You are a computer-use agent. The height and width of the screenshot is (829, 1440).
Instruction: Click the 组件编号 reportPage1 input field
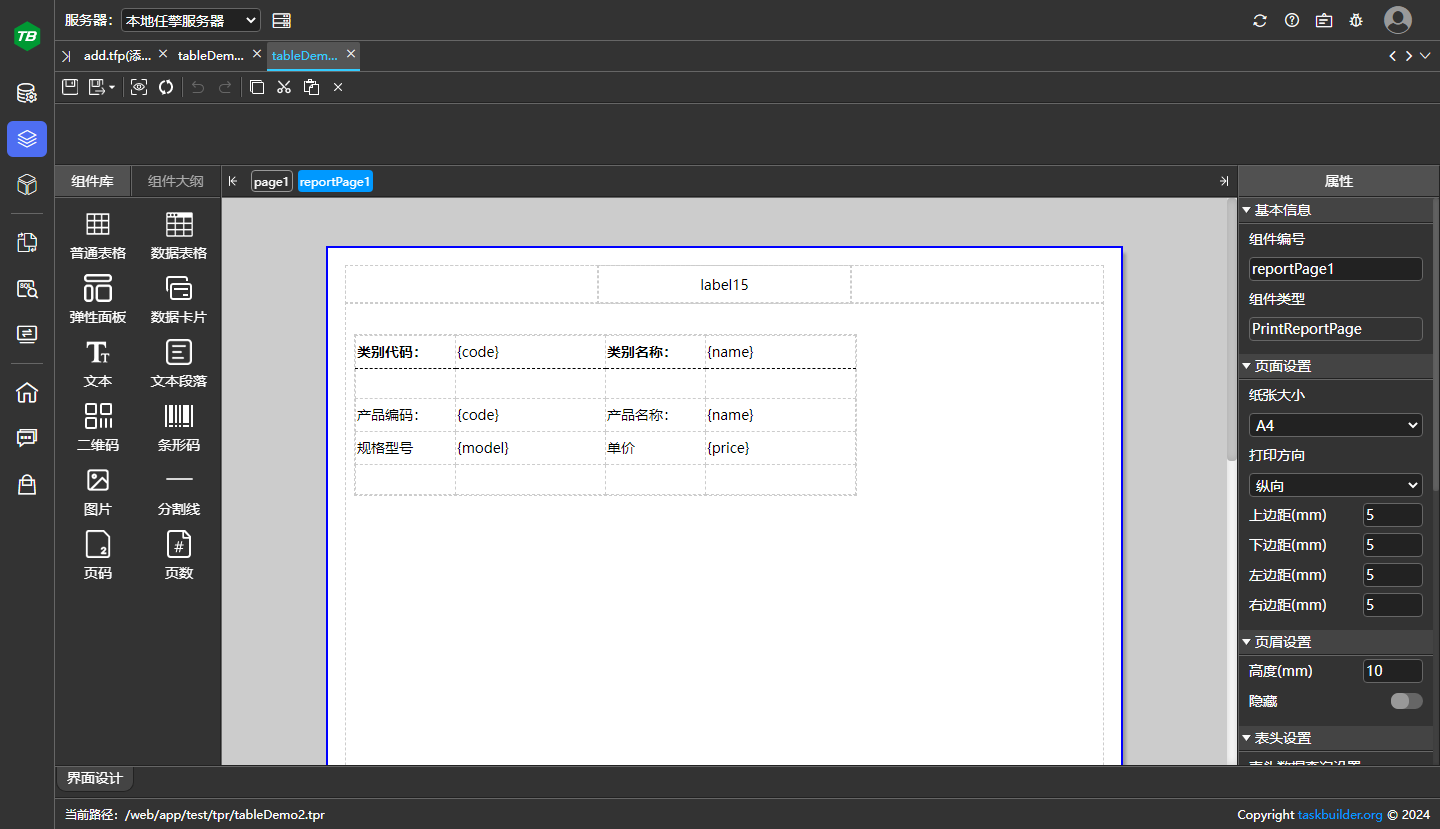click(1335, 269)
